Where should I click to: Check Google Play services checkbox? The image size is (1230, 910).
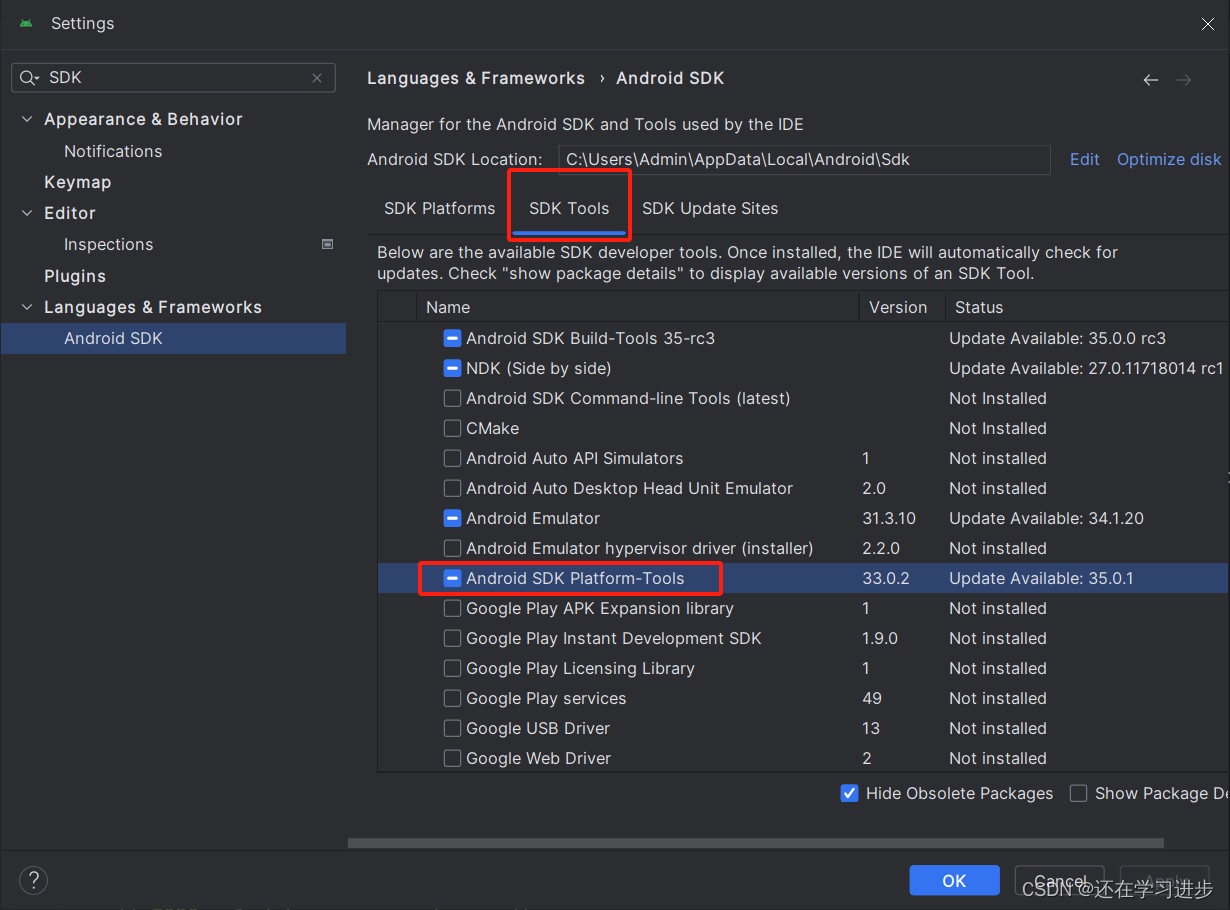(x=452, y=698)
